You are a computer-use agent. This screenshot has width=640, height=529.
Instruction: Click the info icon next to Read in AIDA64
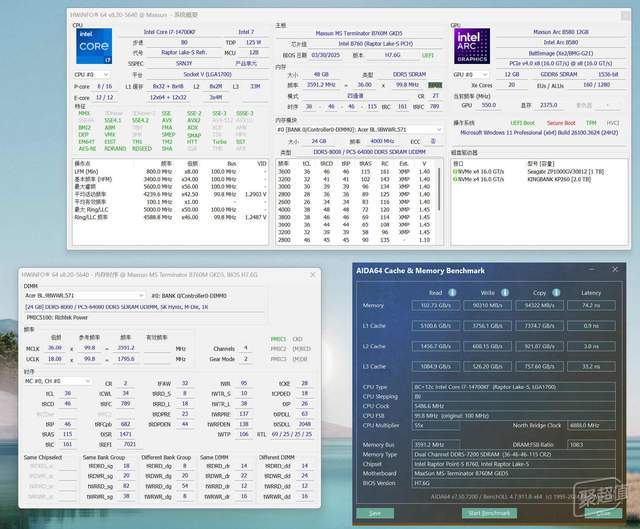pyautogui.click(x=452, y=292)
